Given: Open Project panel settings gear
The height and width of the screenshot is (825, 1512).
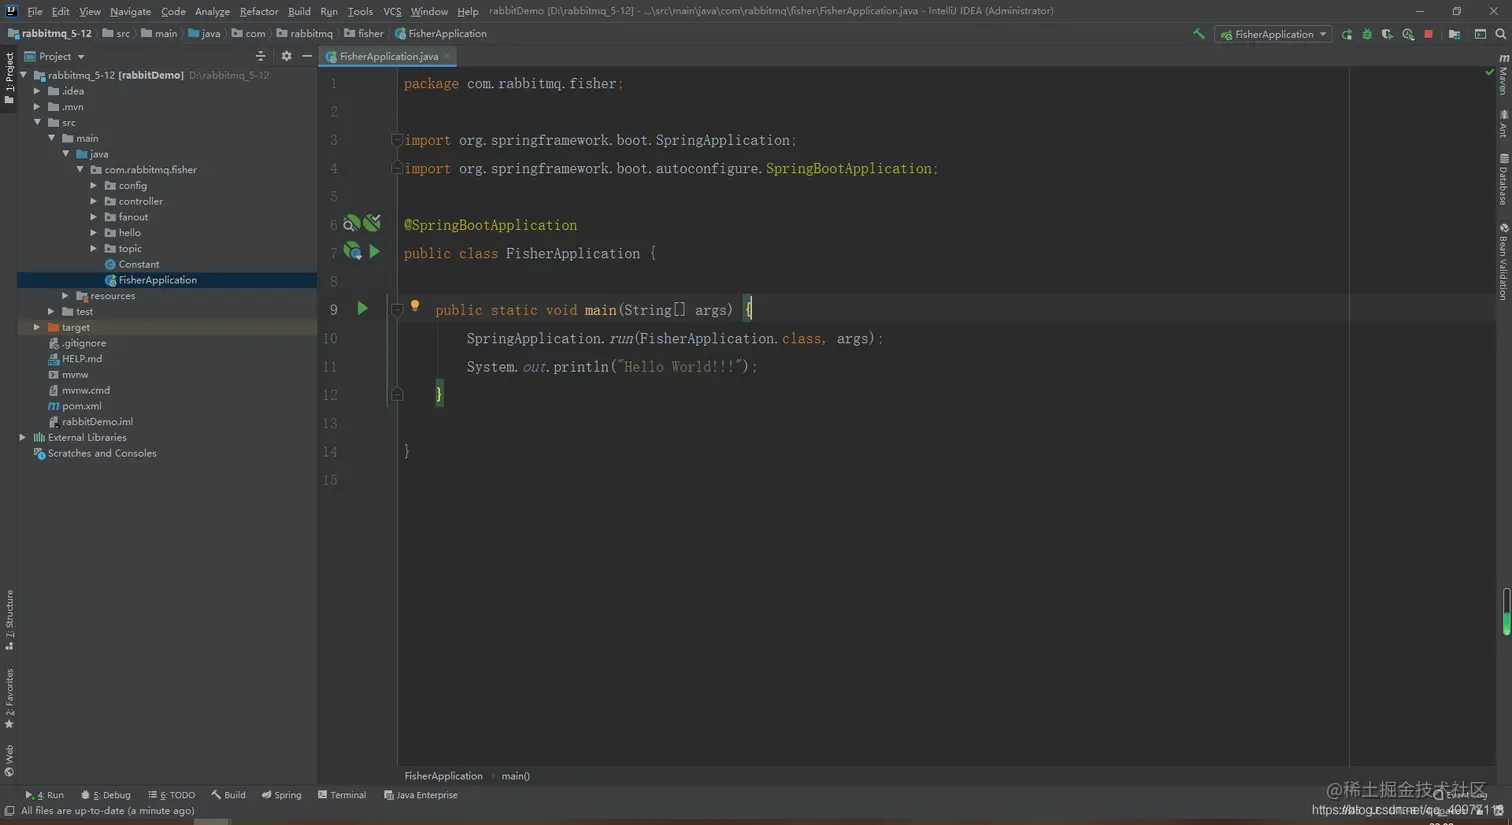Looking at the screenshot, I should (286, 56).
